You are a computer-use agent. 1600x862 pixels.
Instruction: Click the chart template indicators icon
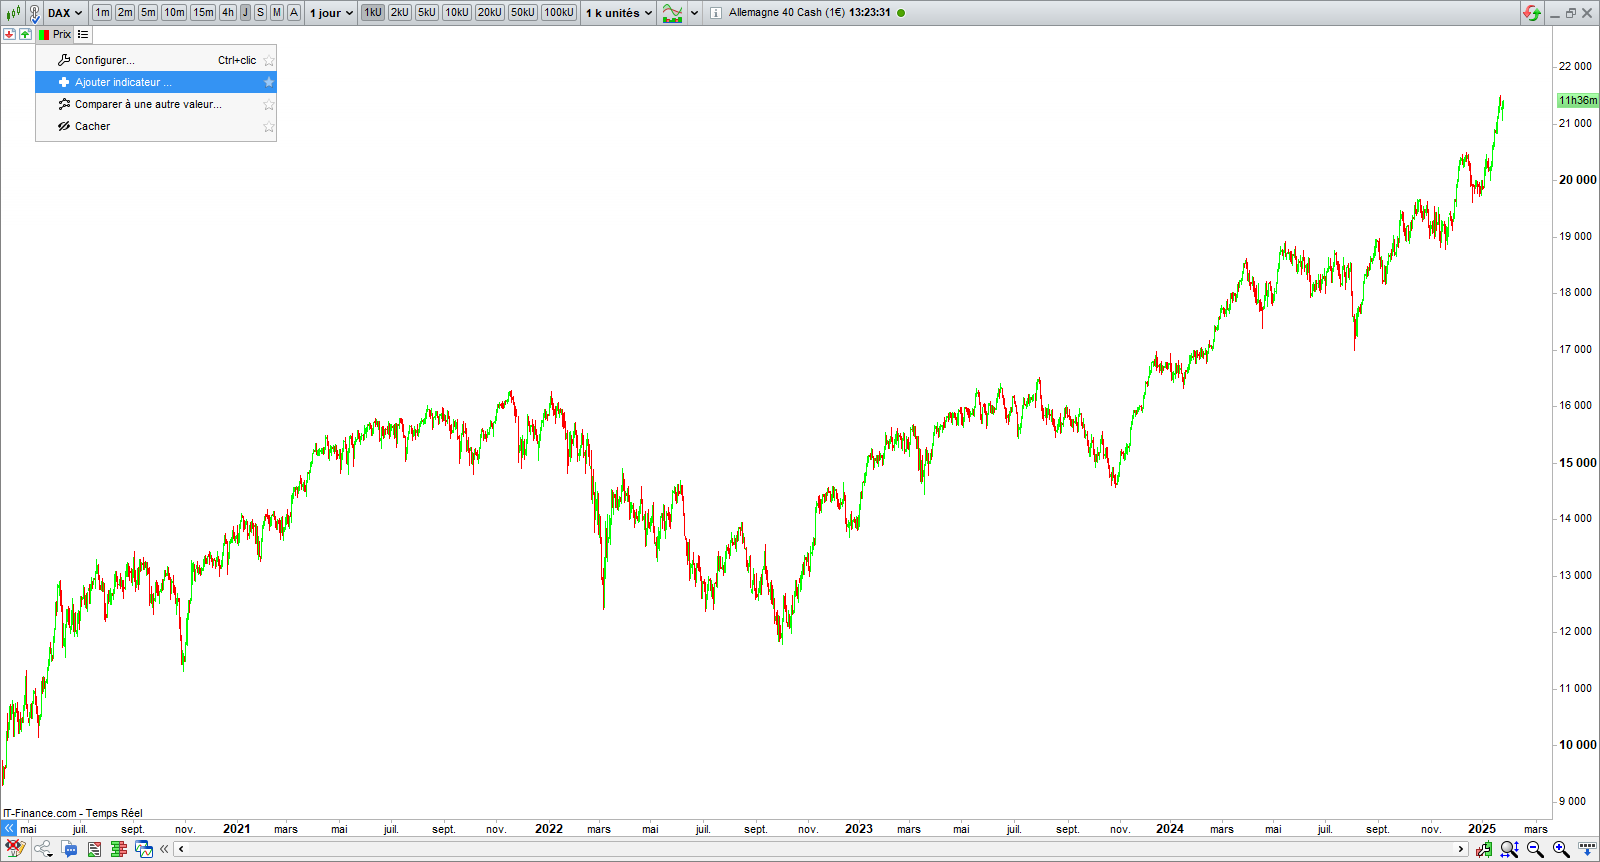coord(672,13)
